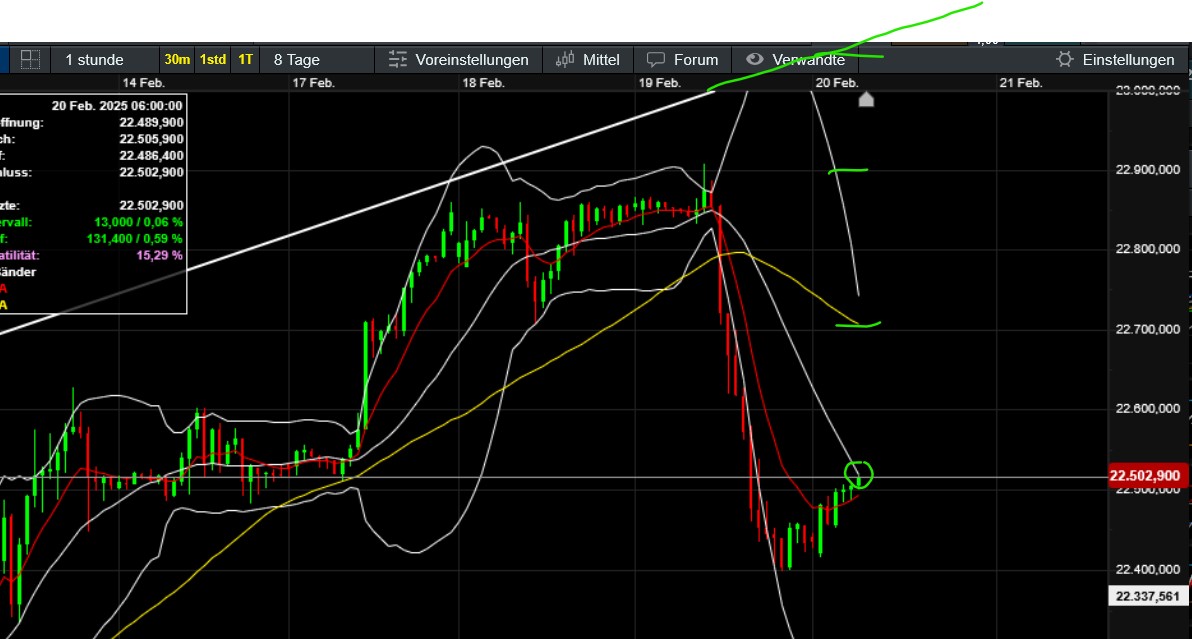Open the Forum menu label
Image resolution: width=1192 pixels, height=639 pixels.
click(x=696, y=59)
